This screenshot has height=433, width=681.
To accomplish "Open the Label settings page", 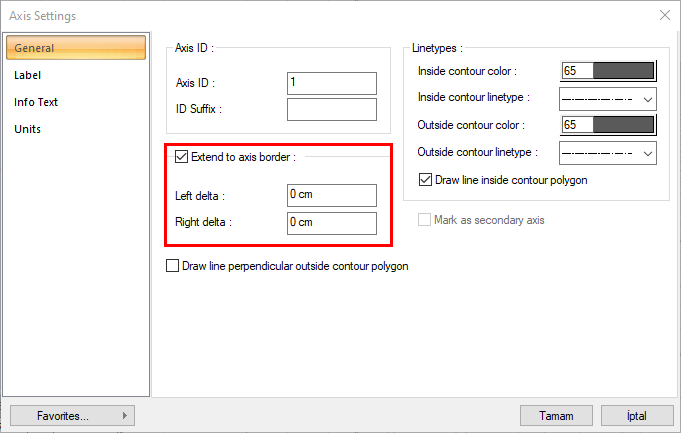I will (28, 75).
